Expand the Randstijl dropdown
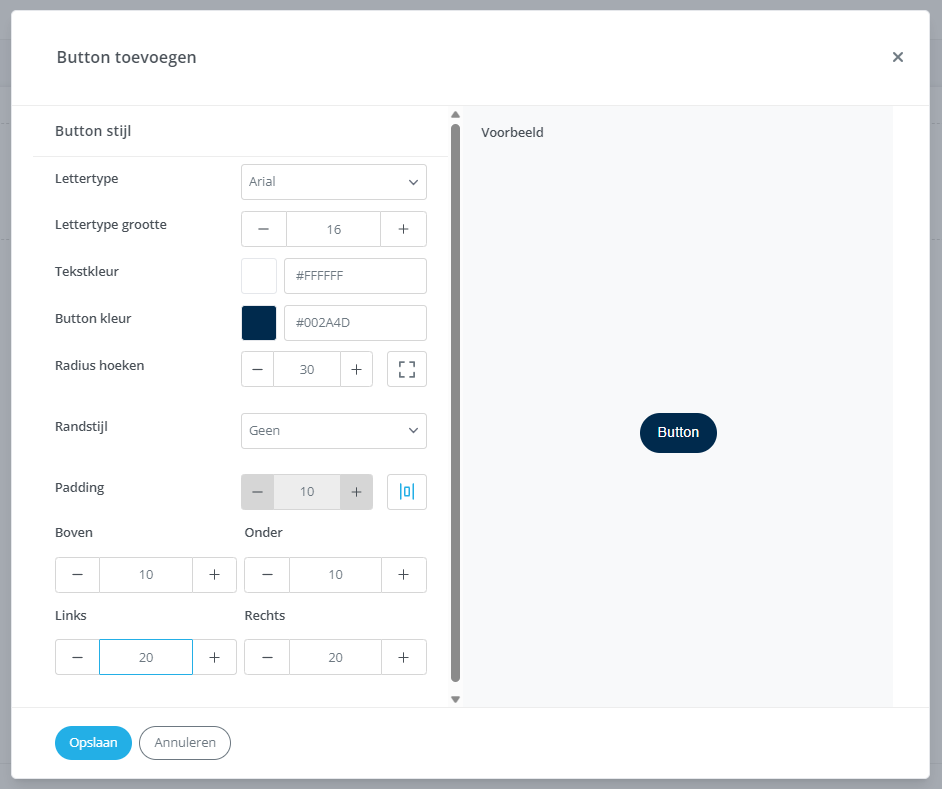Image resolution: width=942 pixels, height=789 pixels. click(x=333, y=431)
